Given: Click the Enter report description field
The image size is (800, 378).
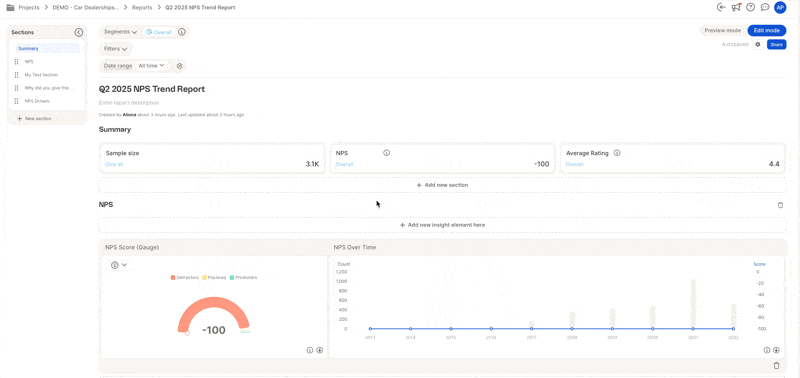Looking at the screenshot, I should point(129,103).
